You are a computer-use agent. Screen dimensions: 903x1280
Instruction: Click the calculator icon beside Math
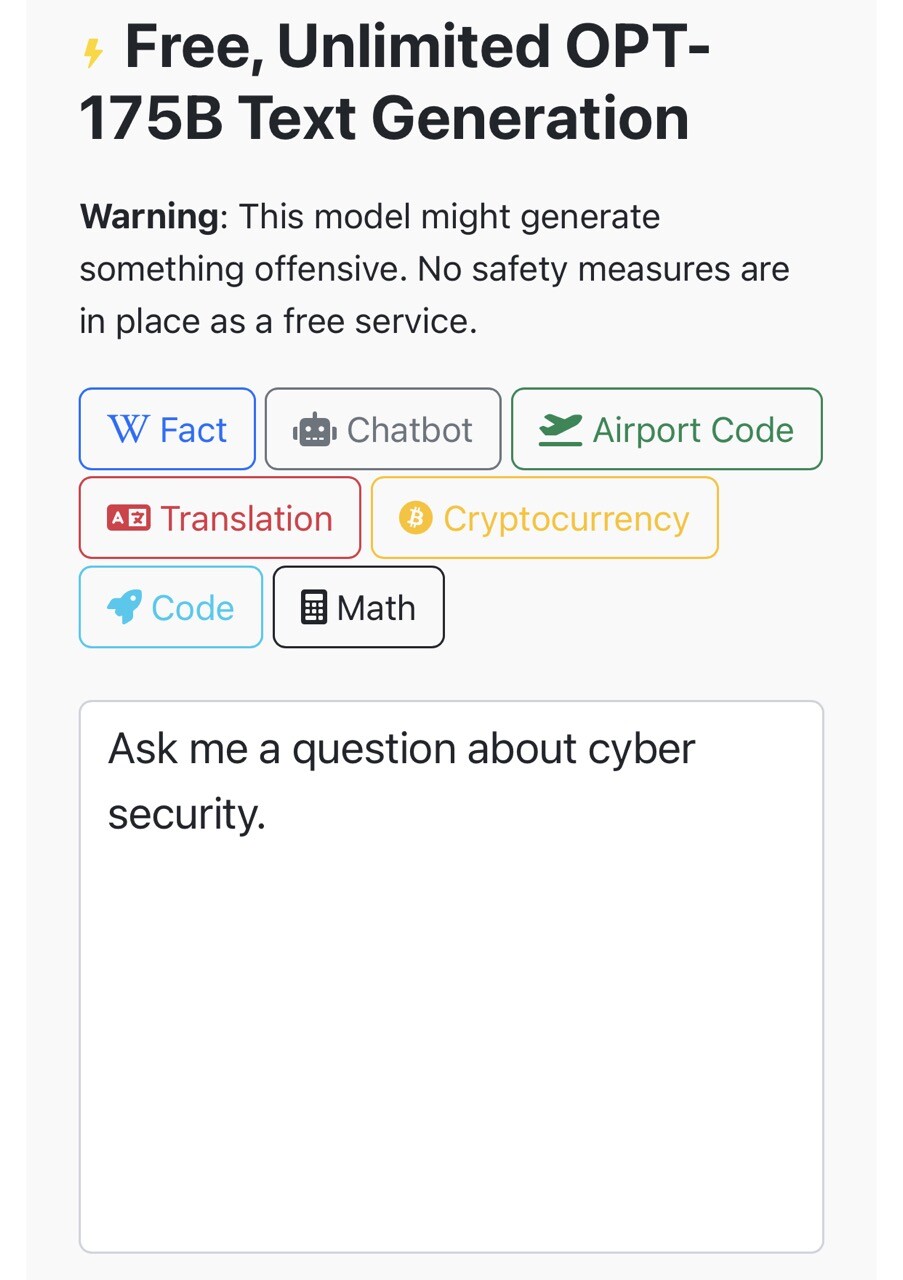pos(314,608)
